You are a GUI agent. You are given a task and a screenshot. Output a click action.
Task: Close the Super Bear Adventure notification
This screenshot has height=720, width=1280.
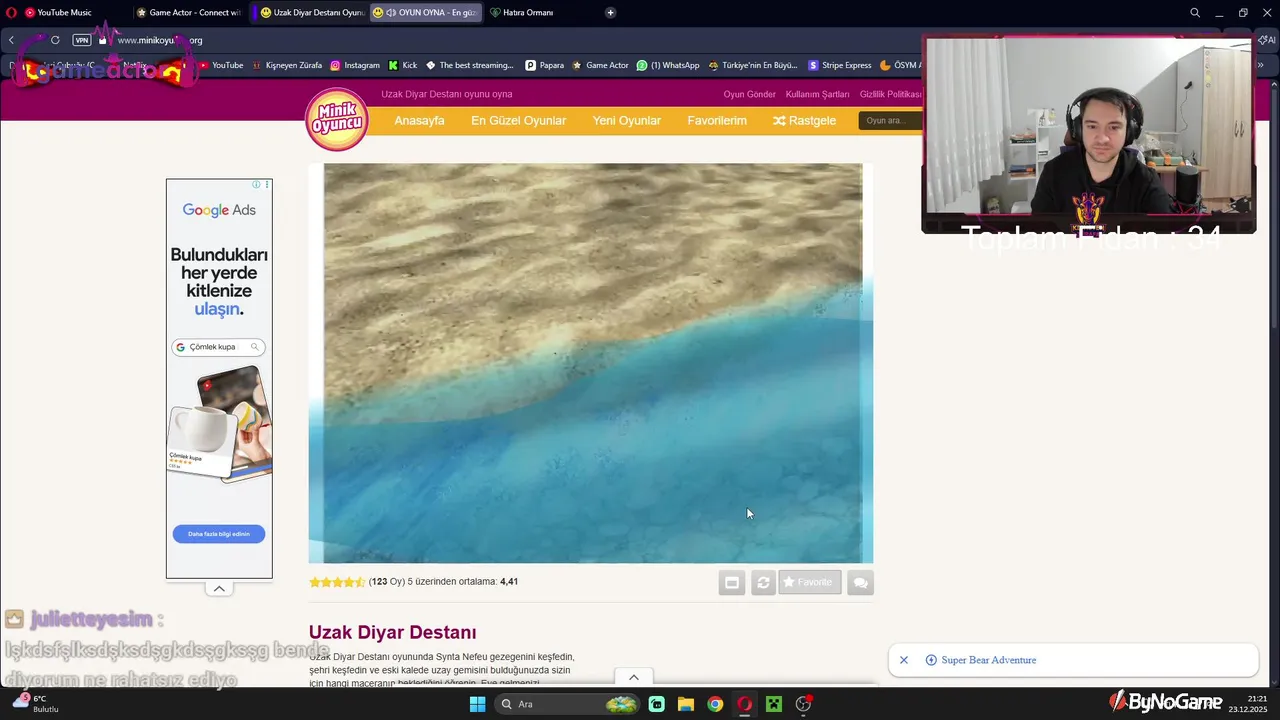[904, 660]
